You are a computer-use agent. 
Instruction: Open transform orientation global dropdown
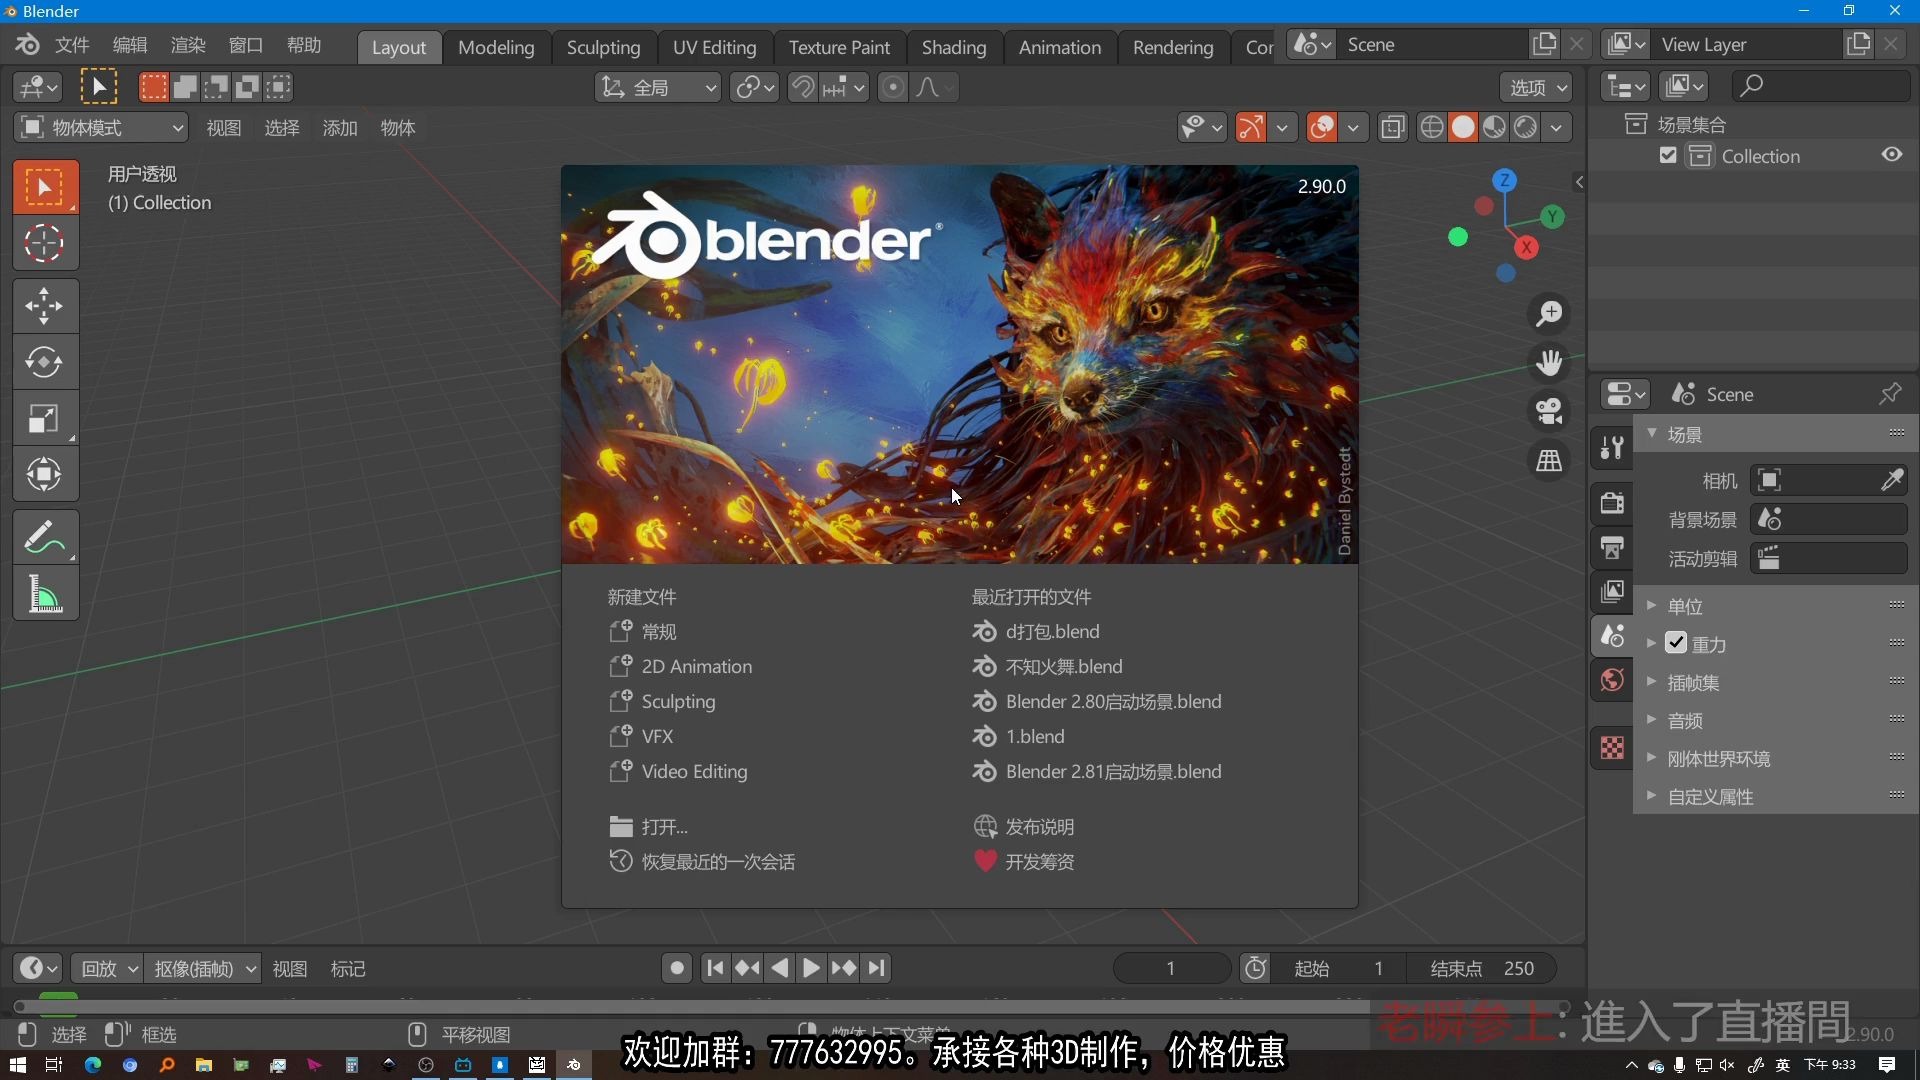659,87
